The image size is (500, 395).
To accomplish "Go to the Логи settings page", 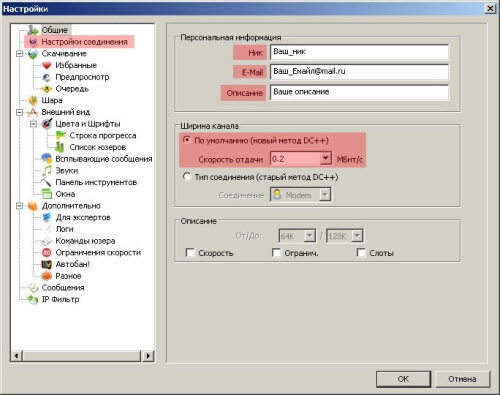I will pos(64,229).
